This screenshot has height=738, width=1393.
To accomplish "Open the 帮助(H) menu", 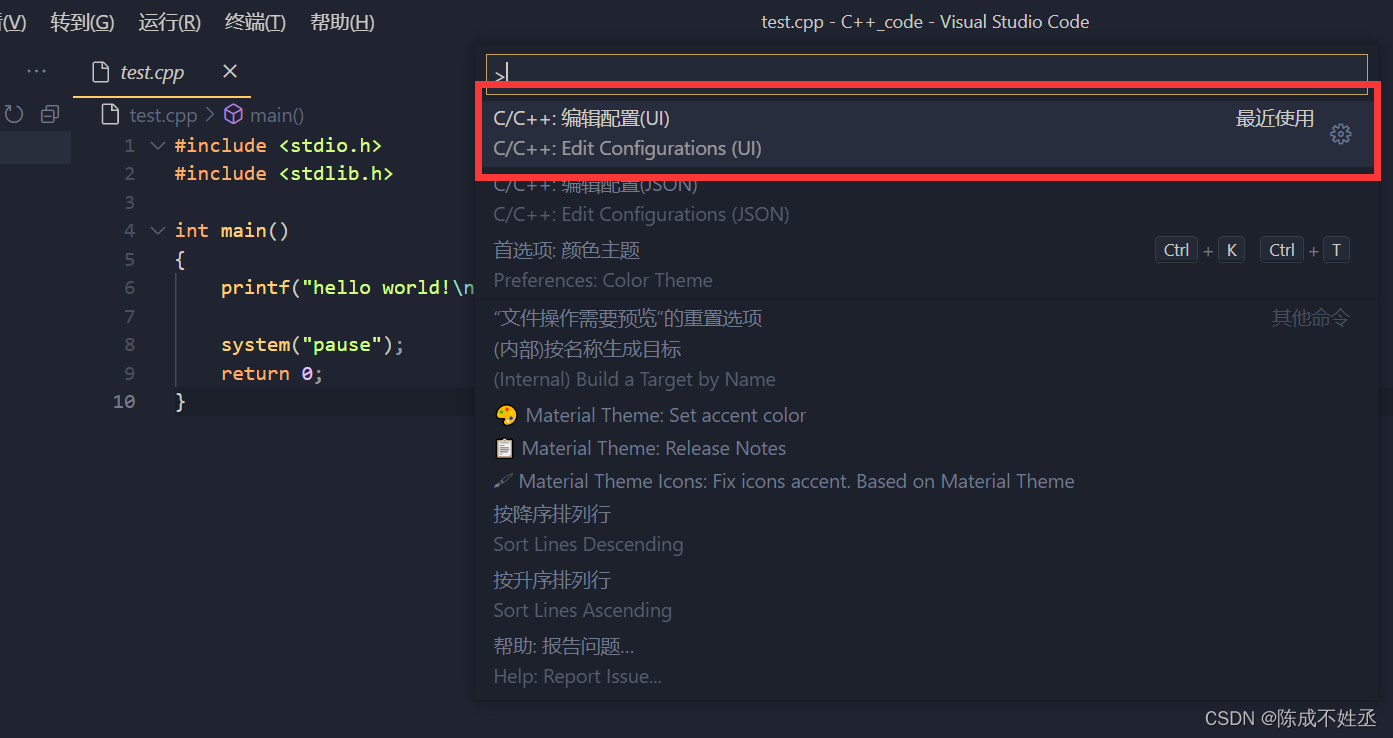I will (x=342, y=22).
